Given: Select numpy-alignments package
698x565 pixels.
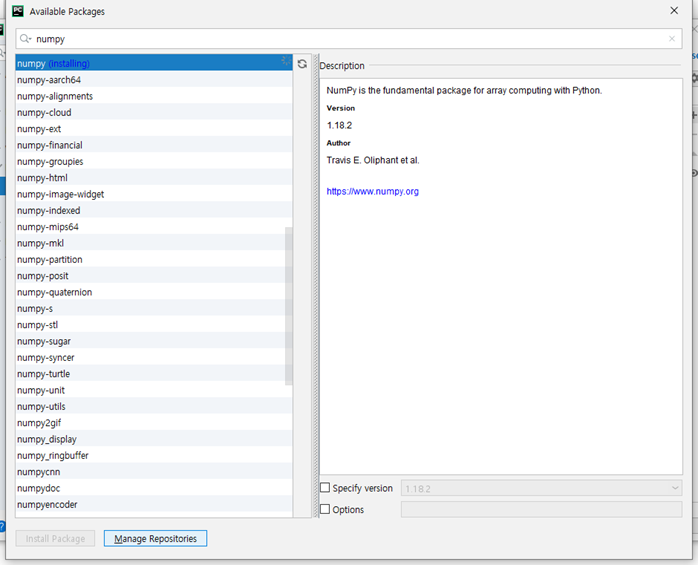Looking at the screenshot, I should click(x=154, y=96).
